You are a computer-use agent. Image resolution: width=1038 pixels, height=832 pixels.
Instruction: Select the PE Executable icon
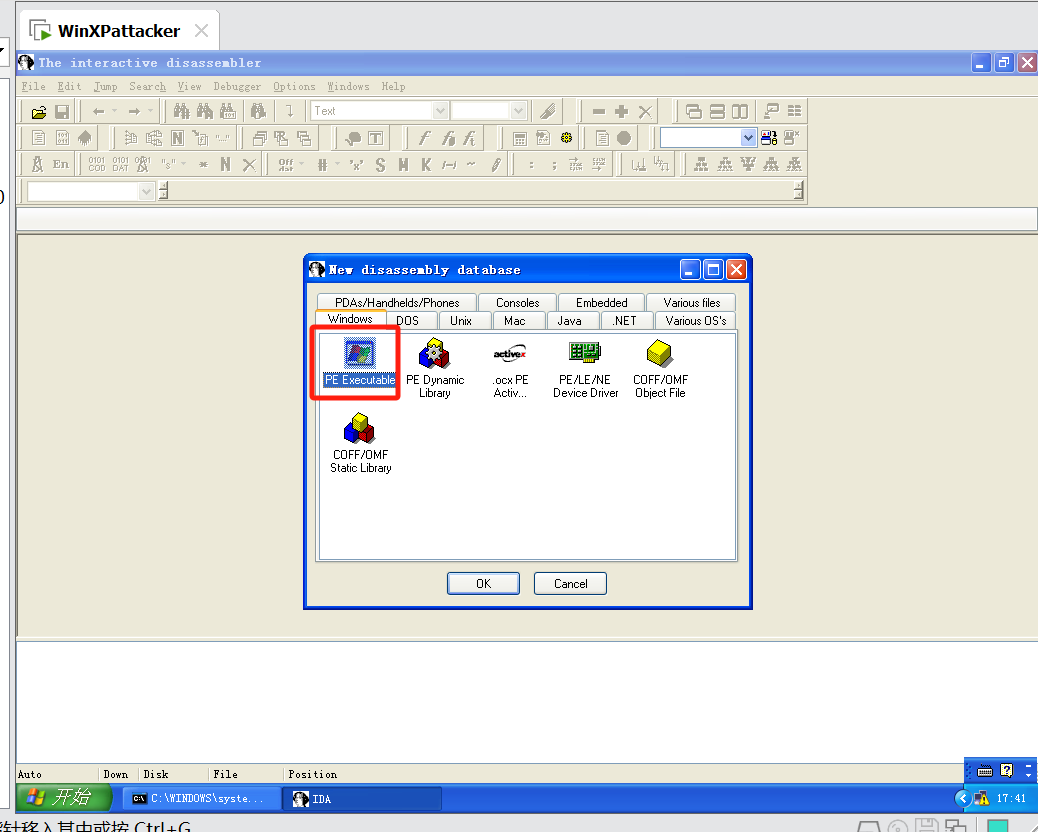(359, 362)
